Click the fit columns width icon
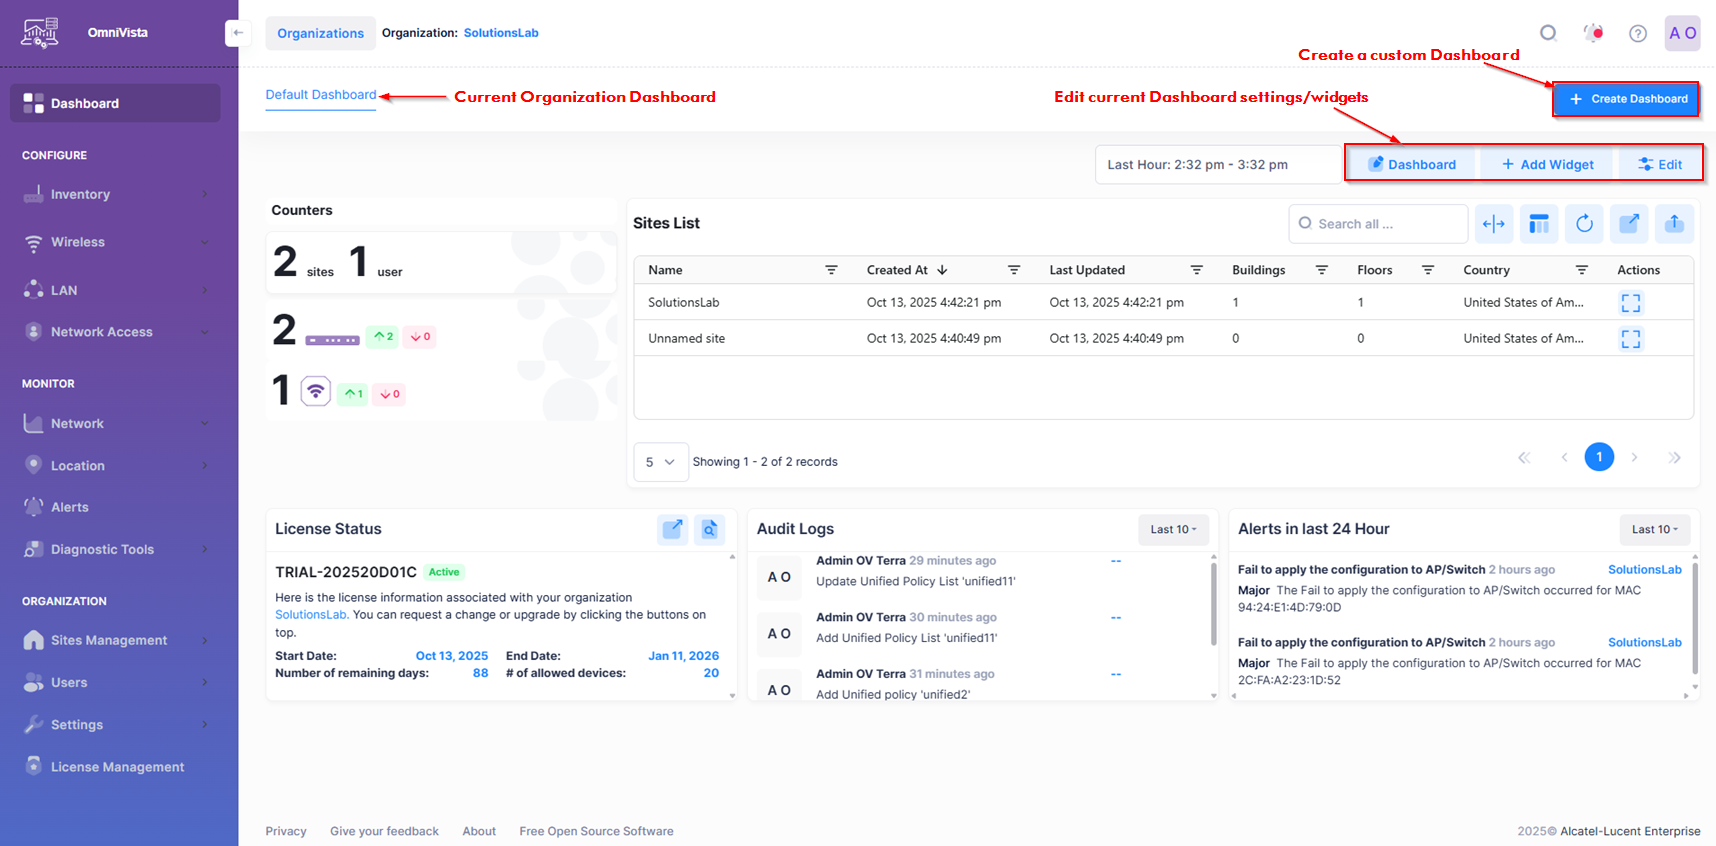This screenshot has height=846, width=1716. coord(1493,224)
